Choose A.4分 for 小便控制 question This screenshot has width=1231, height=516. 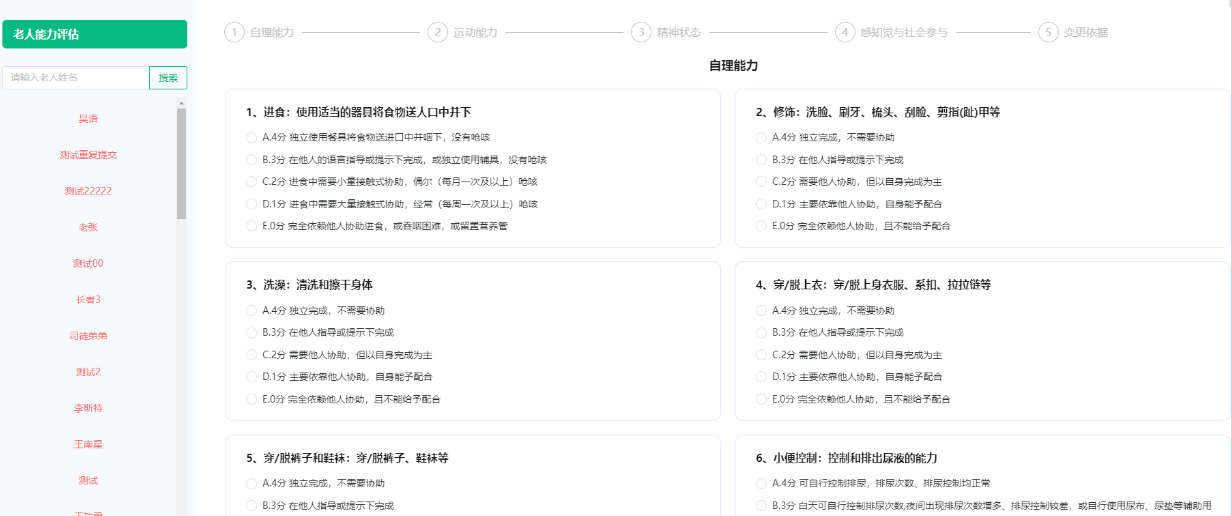click(761, 484)
